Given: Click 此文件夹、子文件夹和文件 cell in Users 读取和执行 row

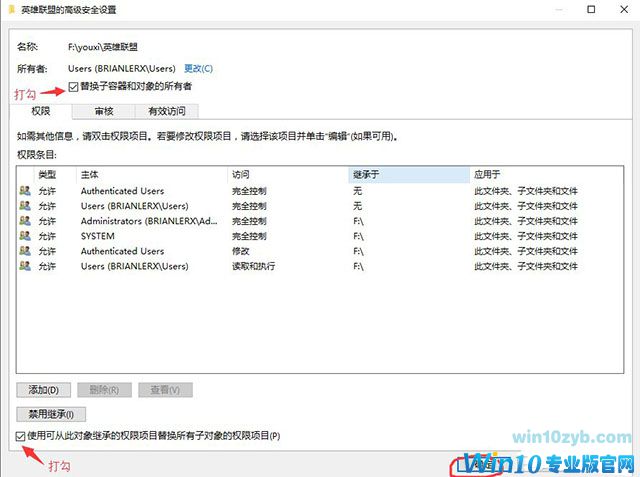Looking at the screenshot, I should coord(526,266).
